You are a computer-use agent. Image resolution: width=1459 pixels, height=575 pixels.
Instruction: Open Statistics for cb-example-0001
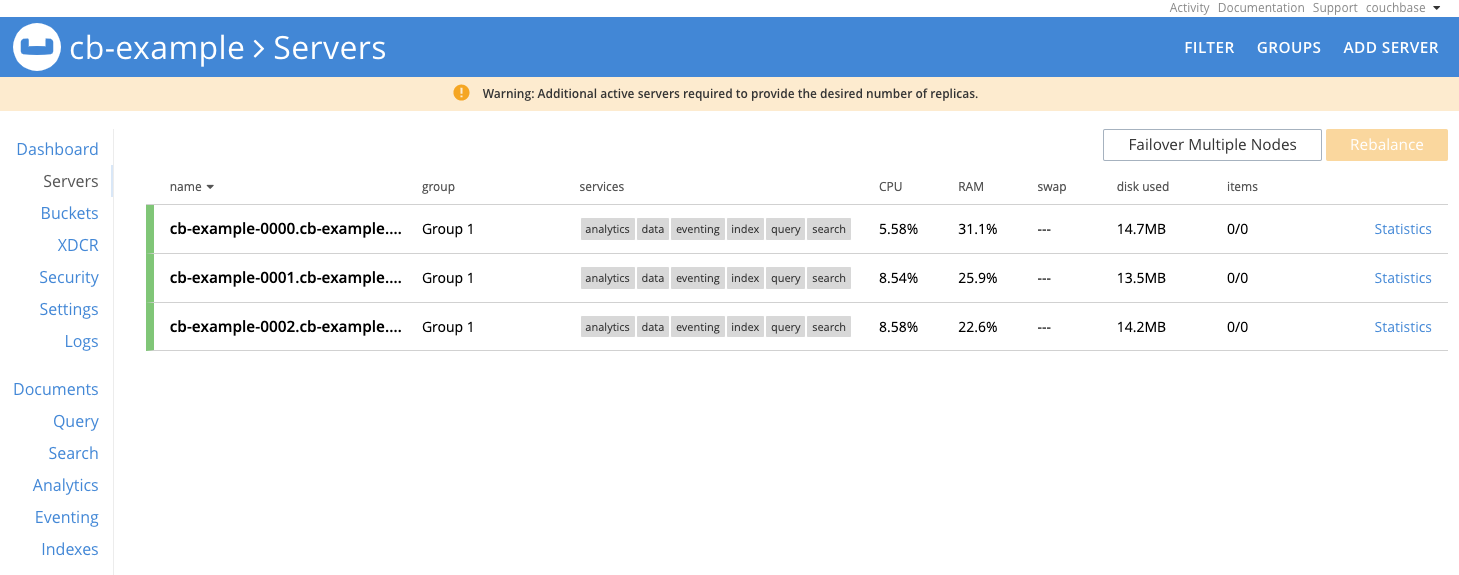[1402, 278]
